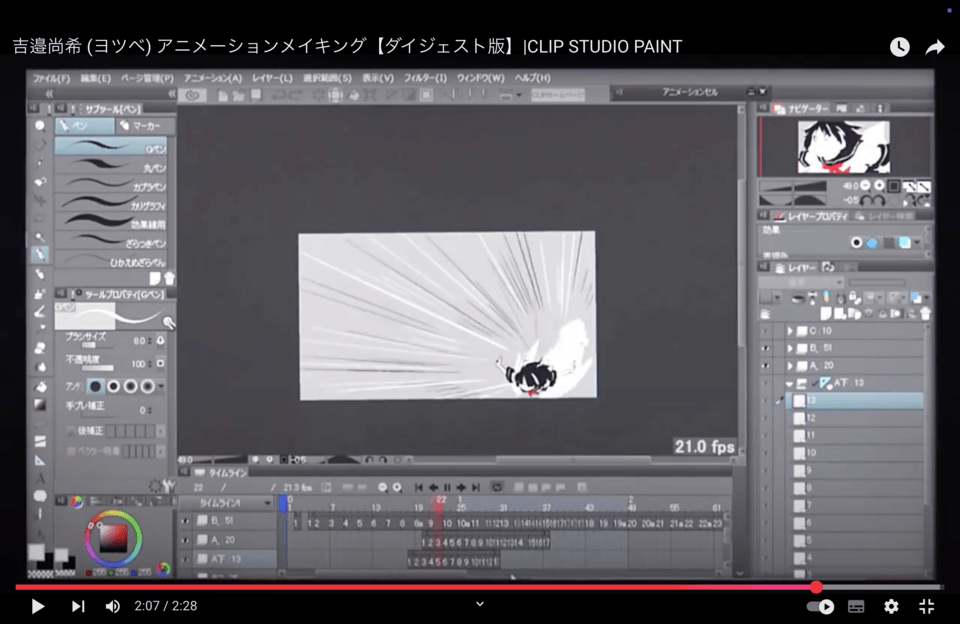Skip to the next video
Image resolution: width=960 pixels, height=624 pixels.
tap(78, 606)
